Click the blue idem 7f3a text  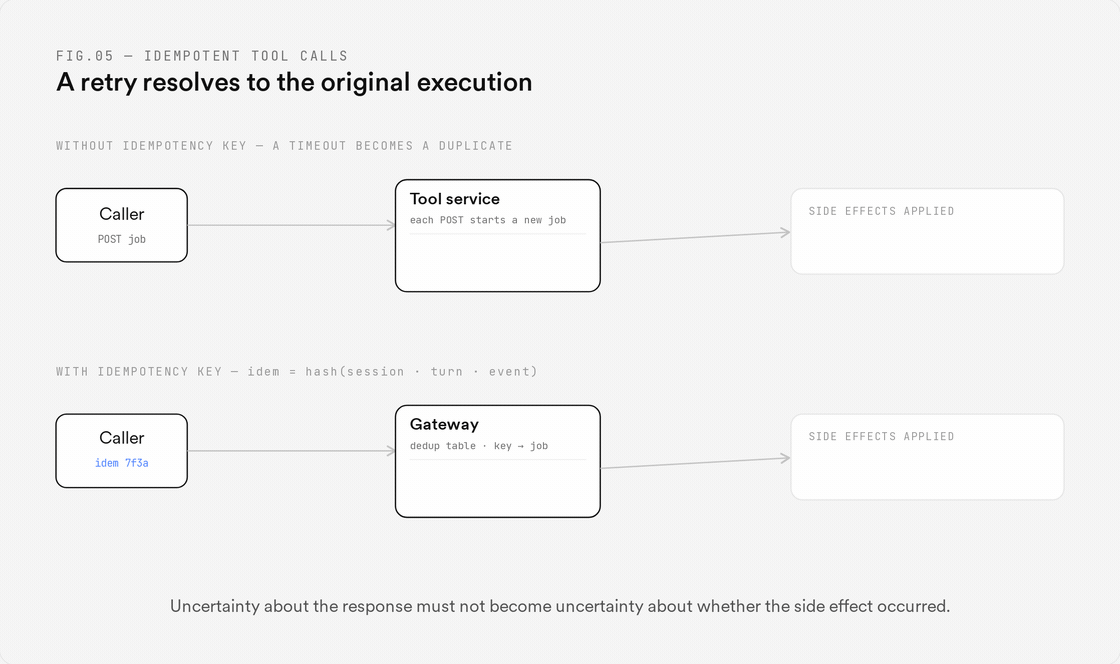coord(121,463)
